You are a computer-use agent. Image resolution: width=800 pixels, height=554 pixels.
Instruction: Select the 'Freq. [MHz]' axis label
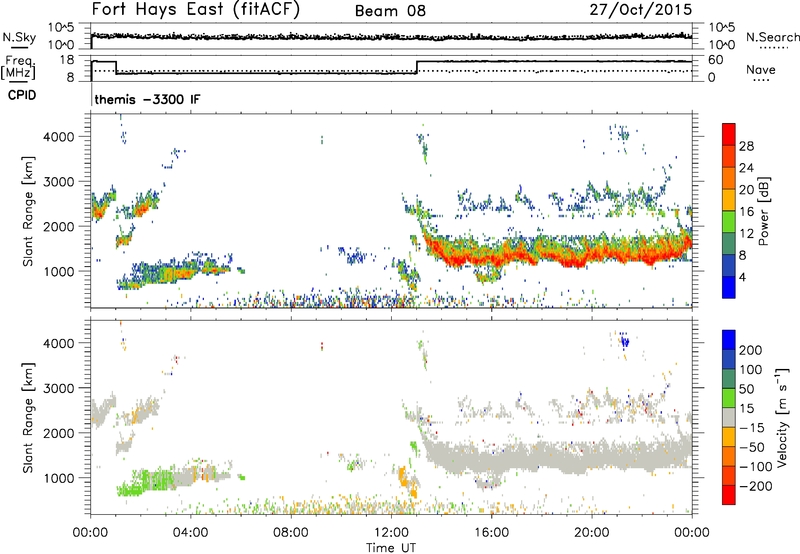tap(19, 67)
